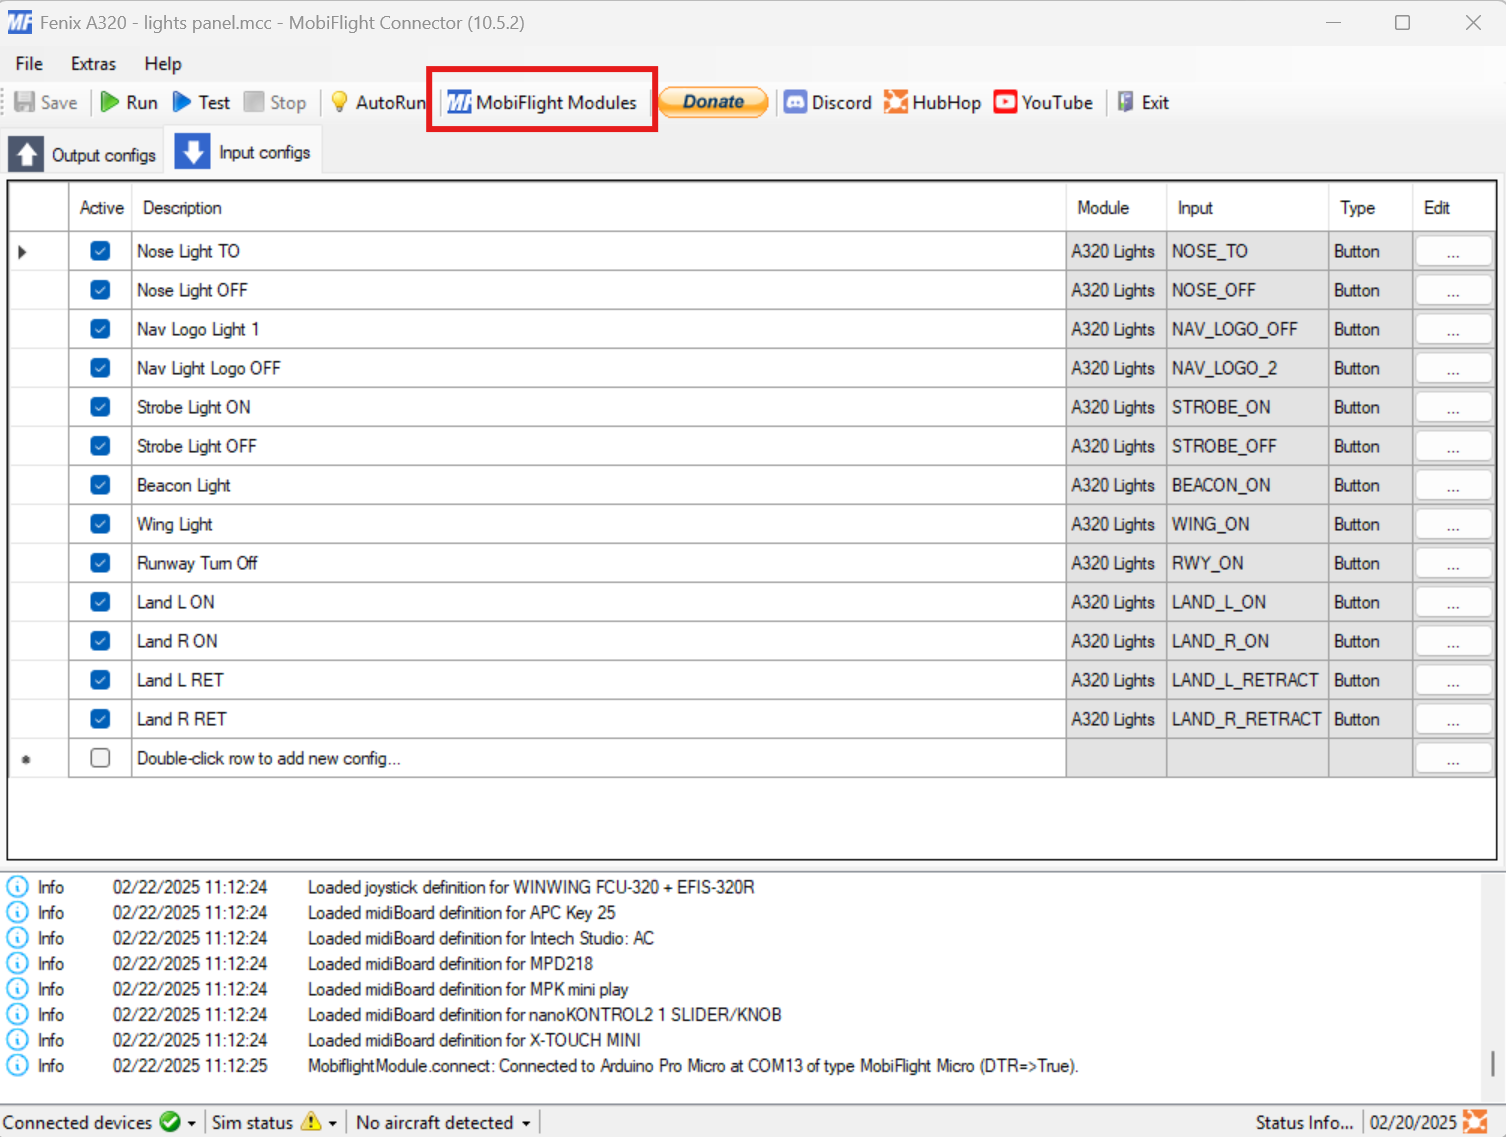The height and width of the screenshot is (1137, 1506).
Task: Open the Discord link icon
Action: (795, 102)
